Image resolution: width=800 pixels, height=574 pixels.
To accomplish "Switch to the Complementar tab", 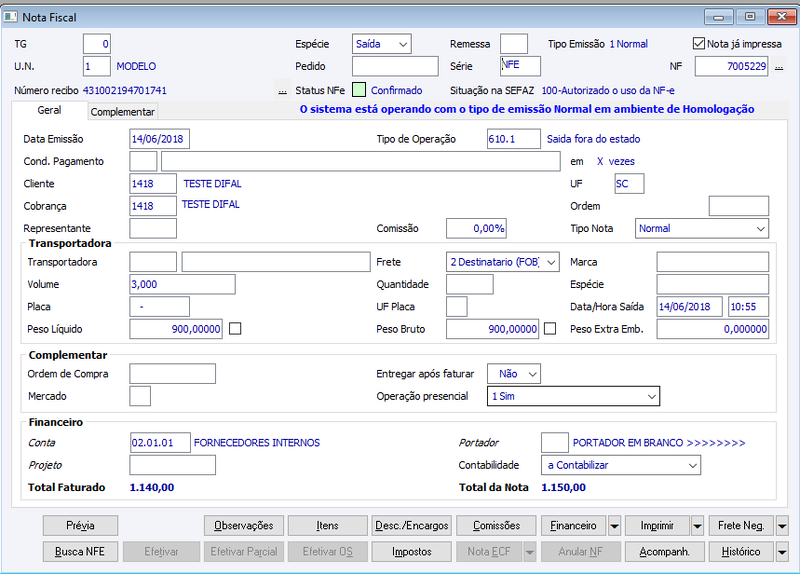I will pos(122,112).
